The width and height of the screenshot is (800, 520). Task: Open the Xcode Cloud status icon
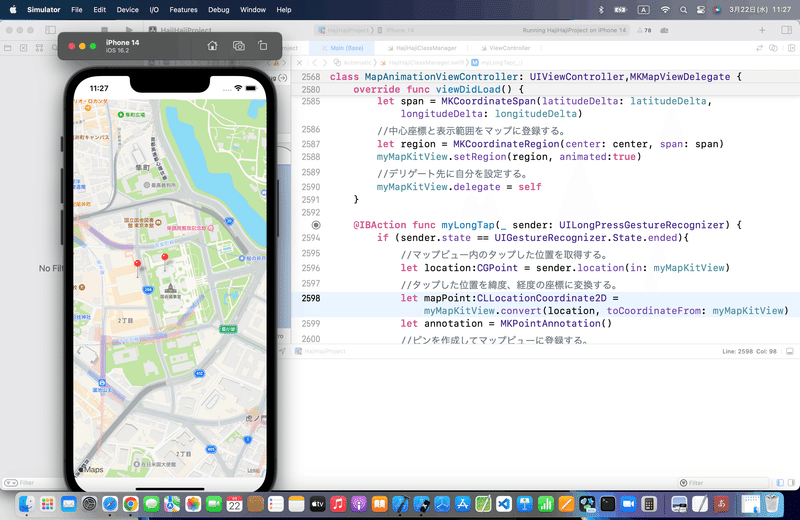point(664,30)
